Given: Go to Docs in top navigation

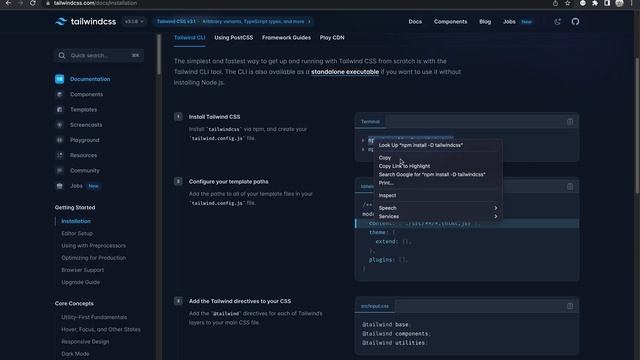Looking at the screenshot, I should [415, 22].
